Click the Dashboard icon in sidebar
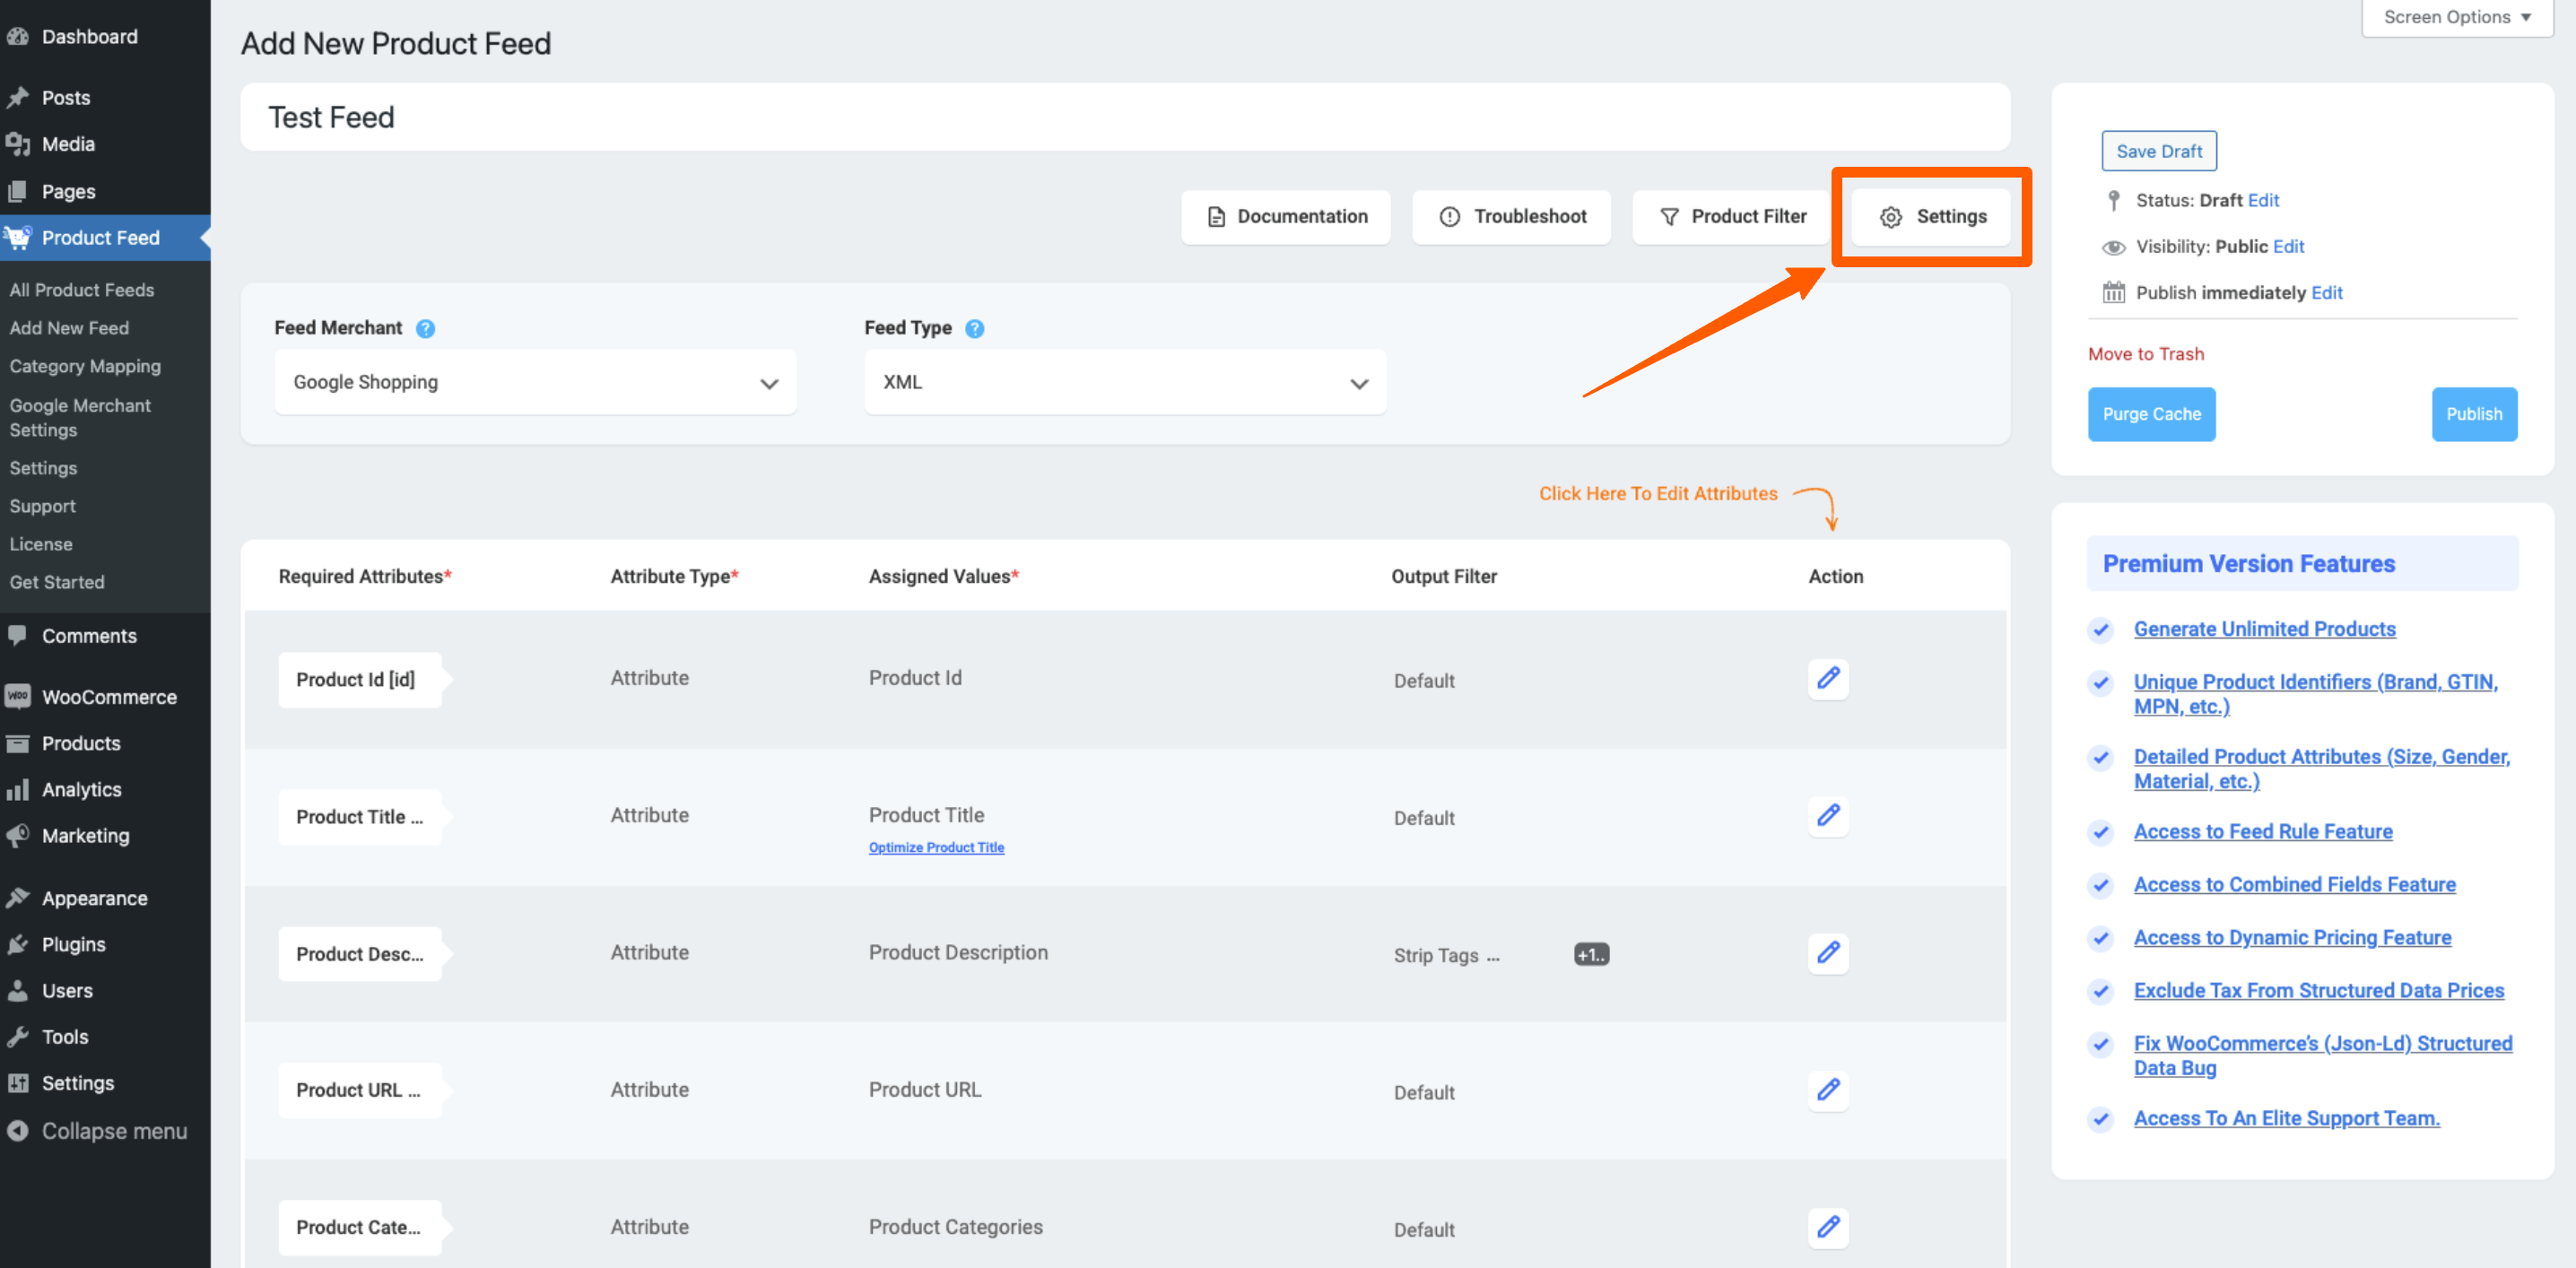 pyautogui.click(x=18, y=37)
